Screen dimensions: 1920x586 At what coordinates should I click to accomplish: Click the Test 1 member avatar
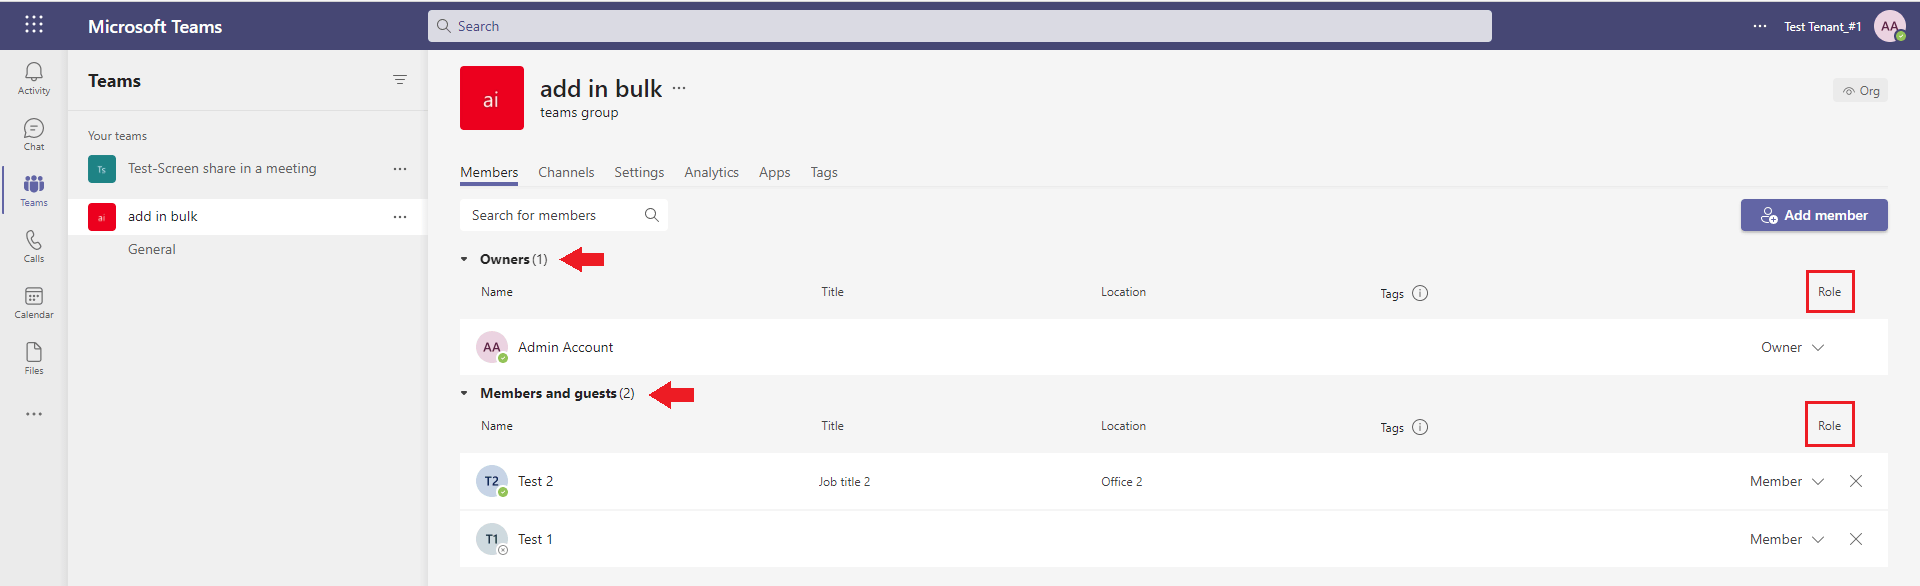point(492,539)
